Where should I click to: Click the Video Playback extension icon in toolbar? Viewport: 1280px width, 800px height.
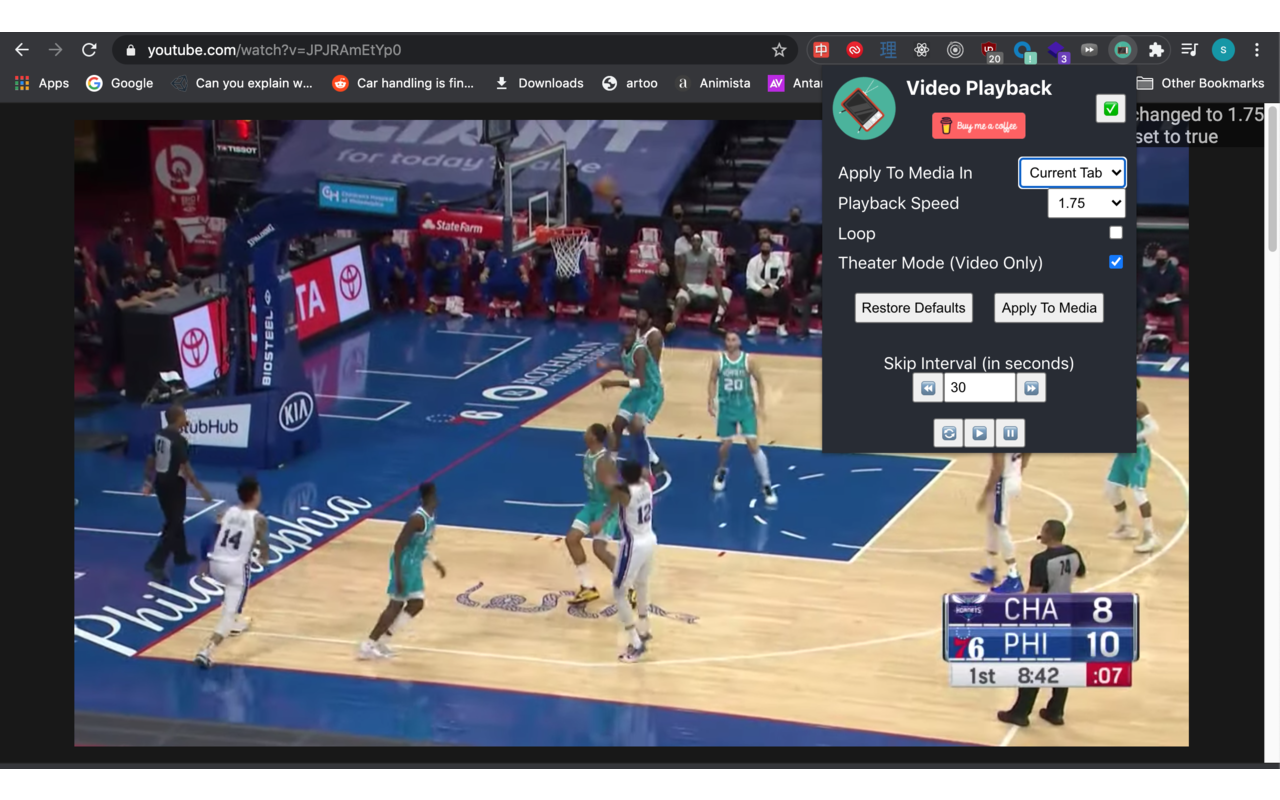[x=1123, y=49]
